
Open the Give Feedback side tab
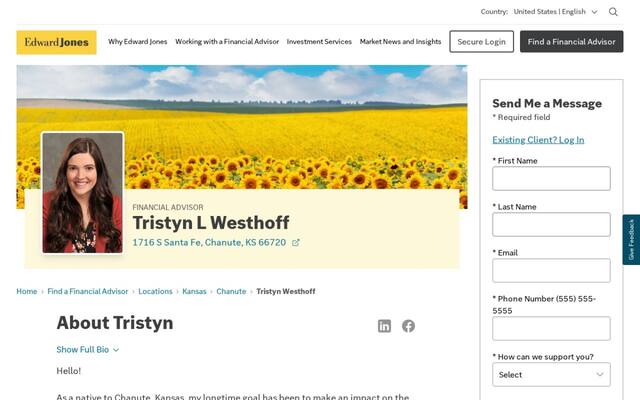pos(631,240)
